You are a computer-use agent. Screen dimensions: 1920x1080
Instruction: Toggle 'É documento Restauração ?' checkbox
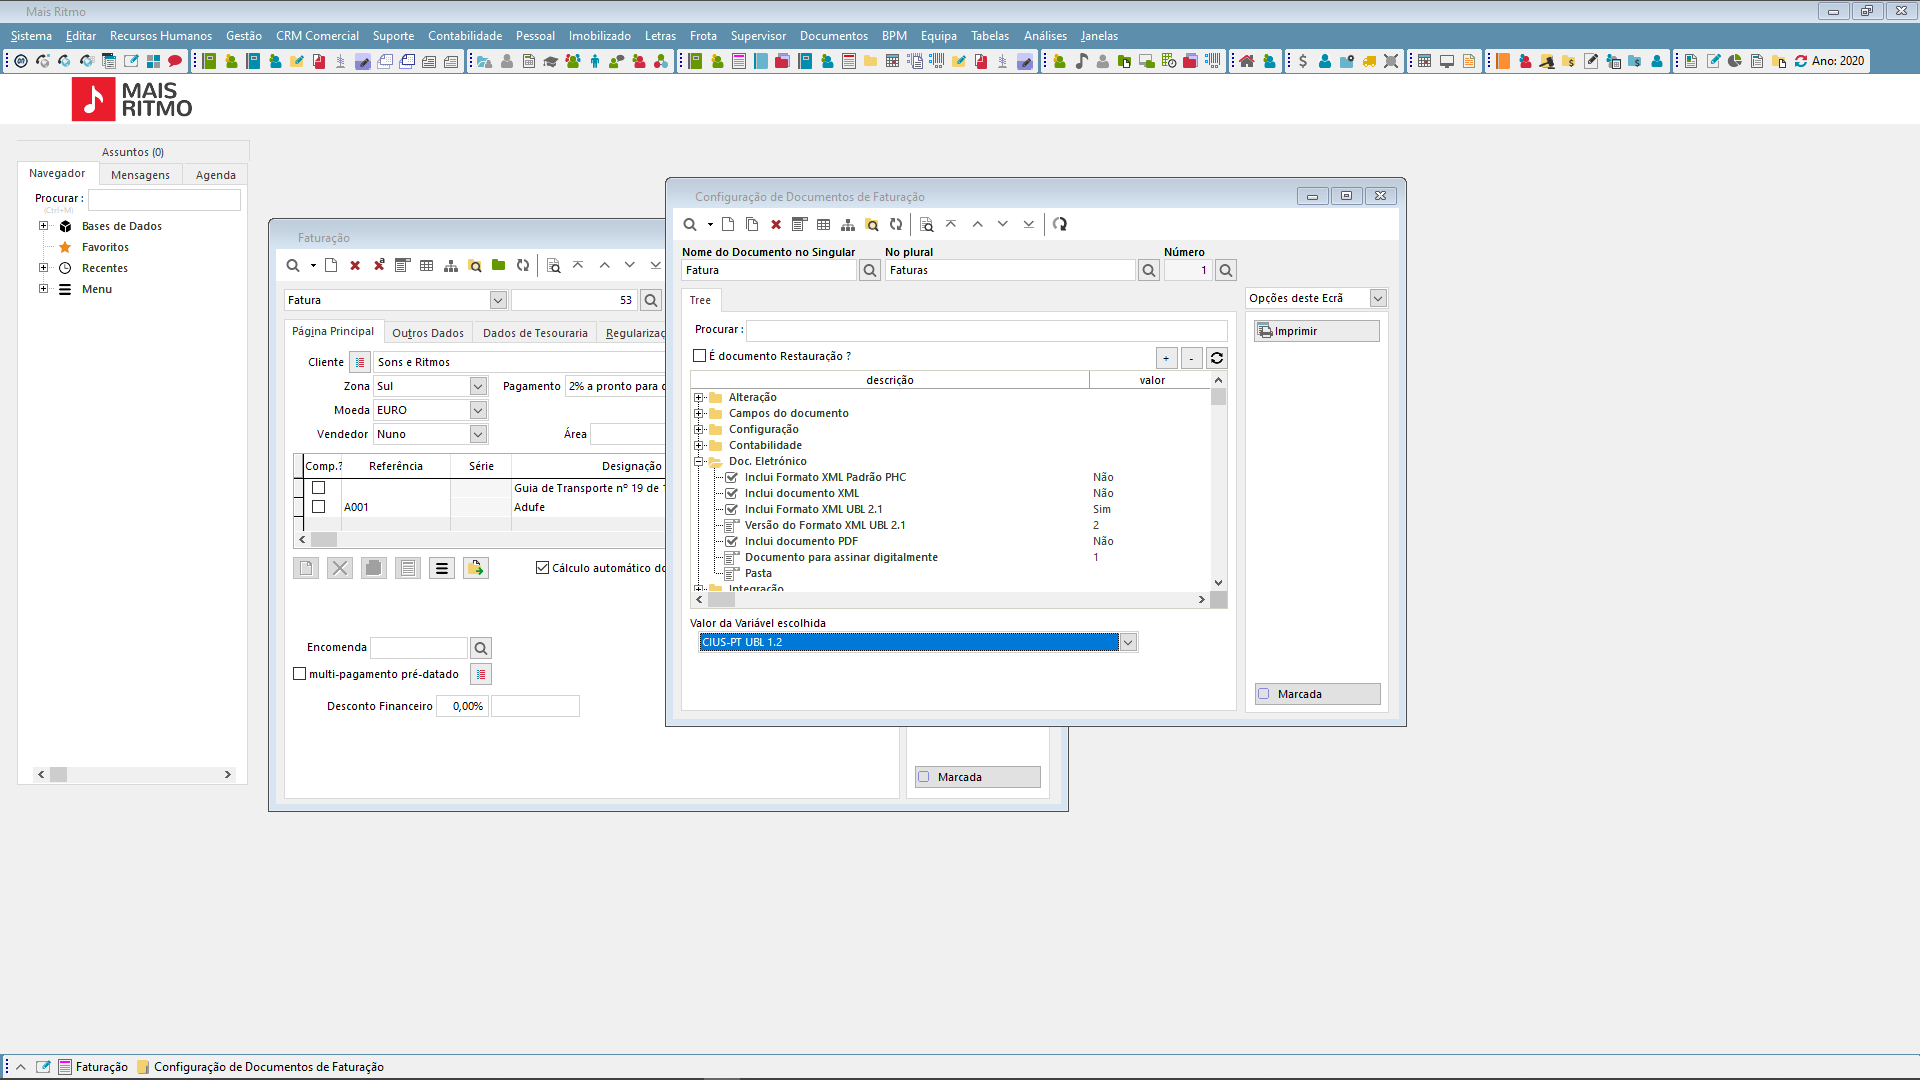(700, 356)
